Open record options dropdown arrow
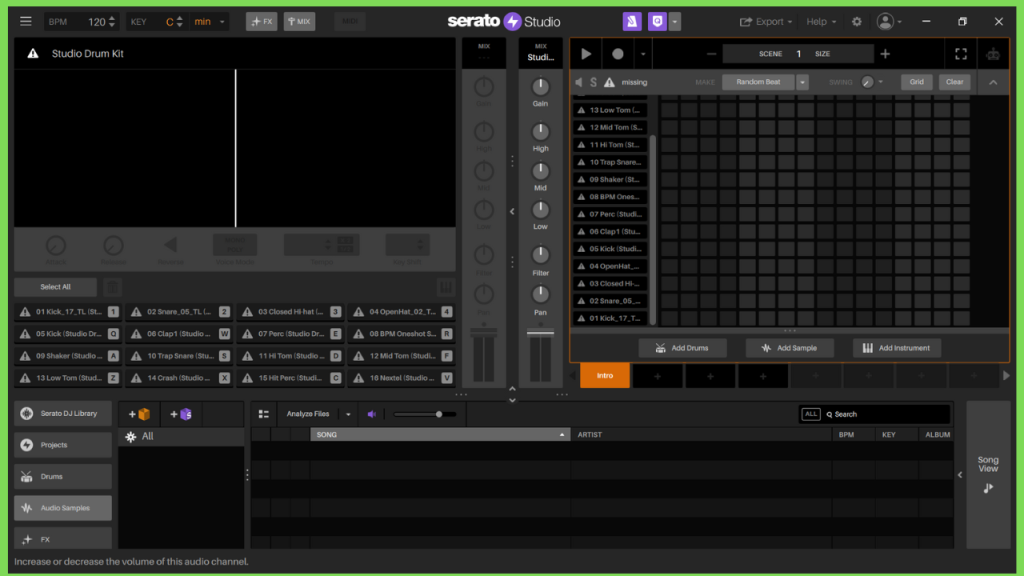1024x576 pixels. tap(643, 54)
